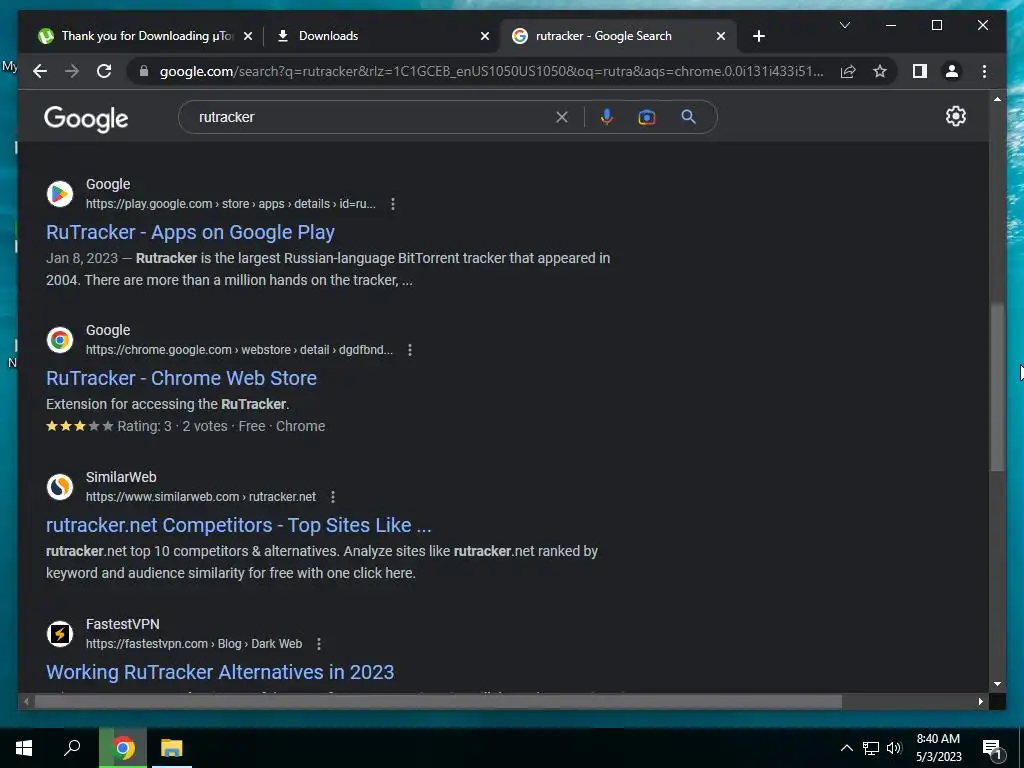Open more options for Chrome Web Store result

tap(409, 350)
